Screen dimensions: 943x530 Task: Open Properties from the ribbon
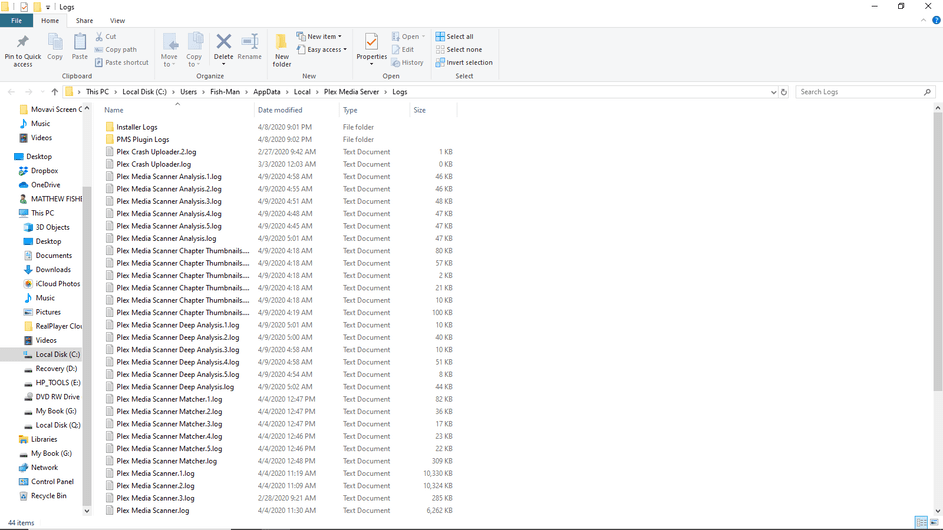[x=372, y=50]
